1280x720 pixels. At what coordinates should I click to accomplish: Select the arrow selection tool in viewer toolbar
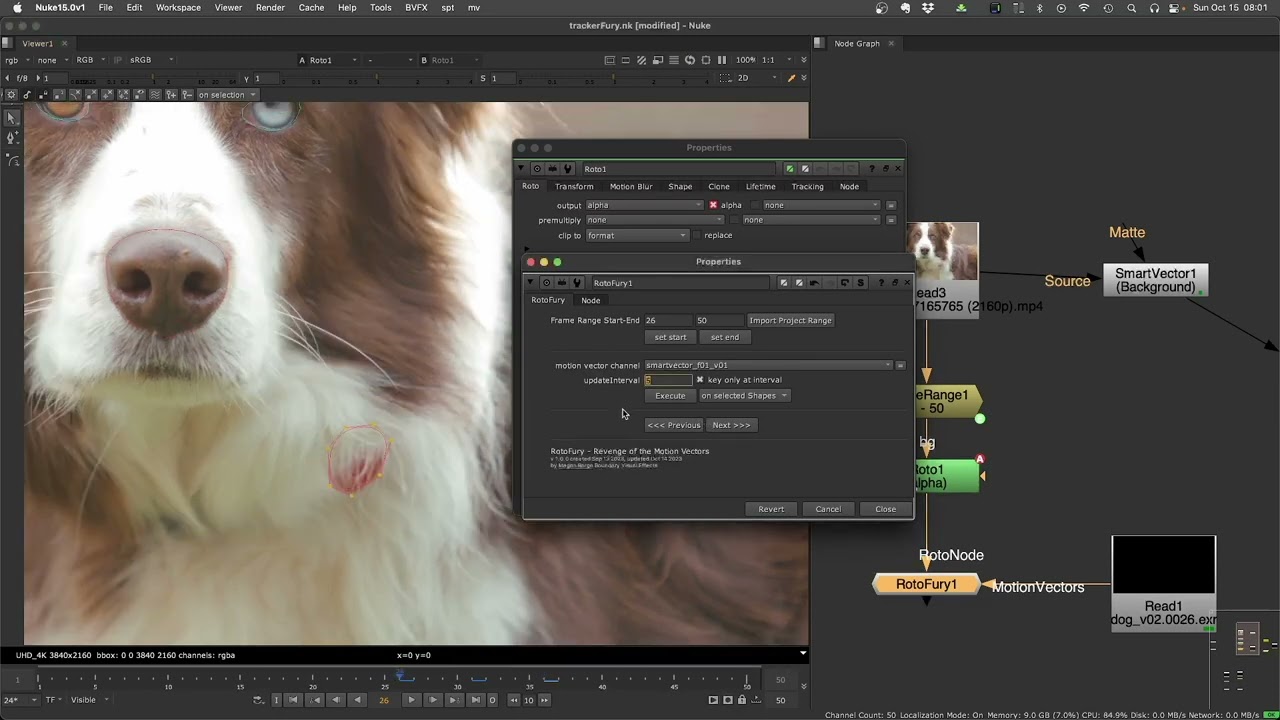tap(12, 118)
